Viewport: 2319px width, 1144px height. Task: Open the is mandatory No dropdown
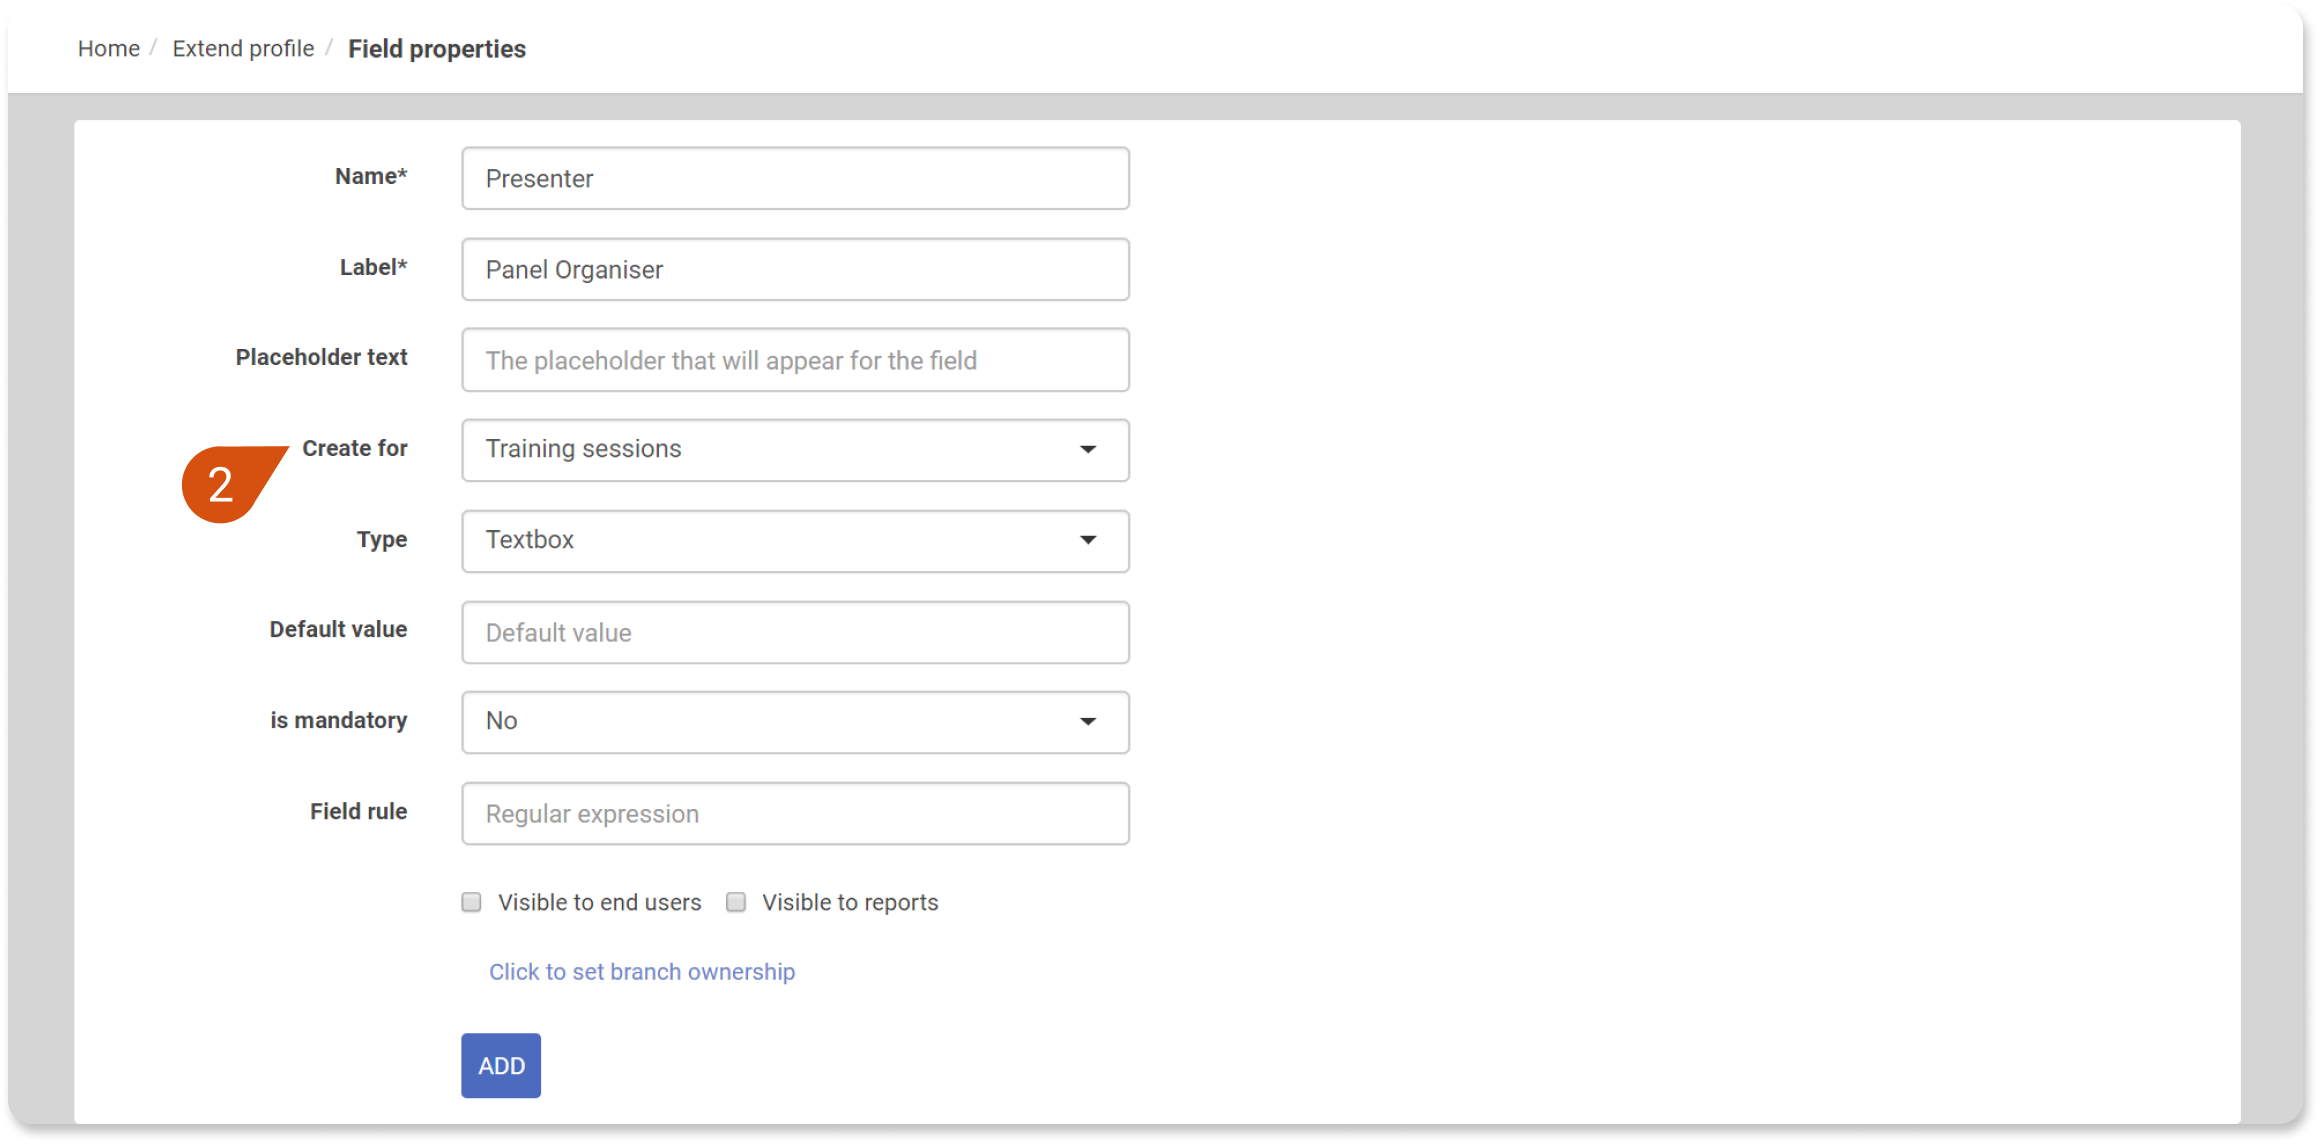click(795, 722)
